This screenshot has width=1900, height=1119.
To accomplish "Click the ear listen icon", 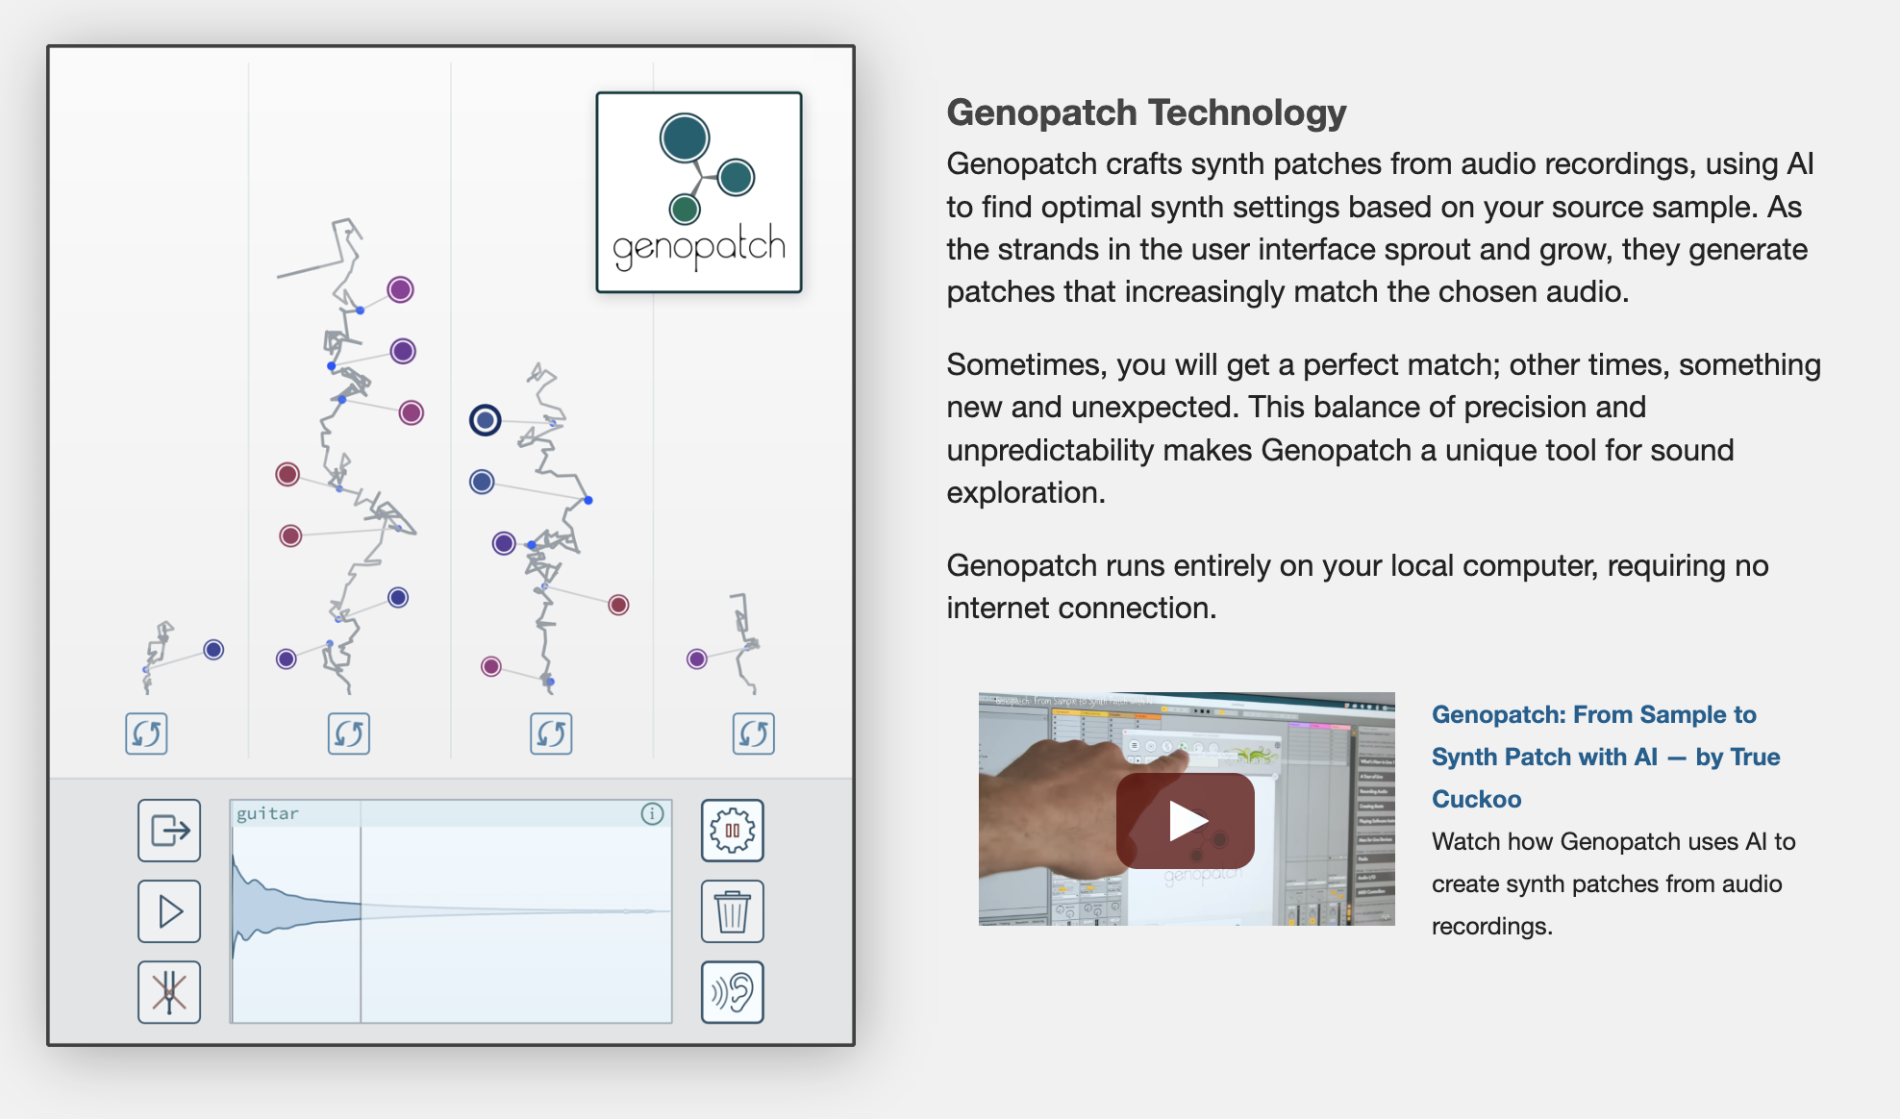I will (732, 992).
